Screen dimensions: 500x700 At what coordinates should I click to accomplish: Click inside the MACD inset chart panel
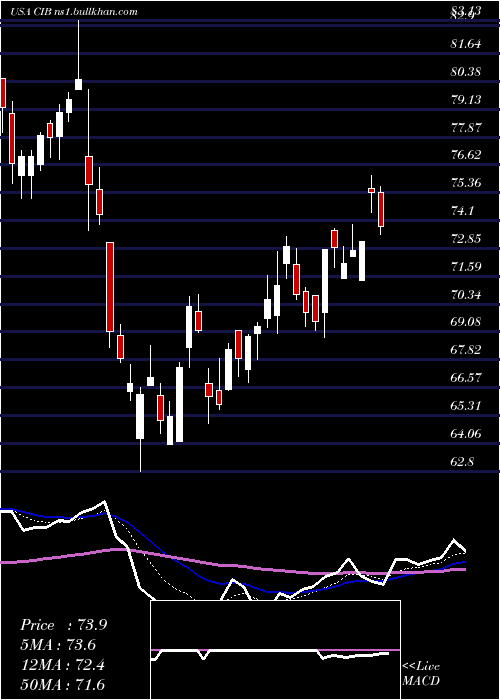pos(275,650)
